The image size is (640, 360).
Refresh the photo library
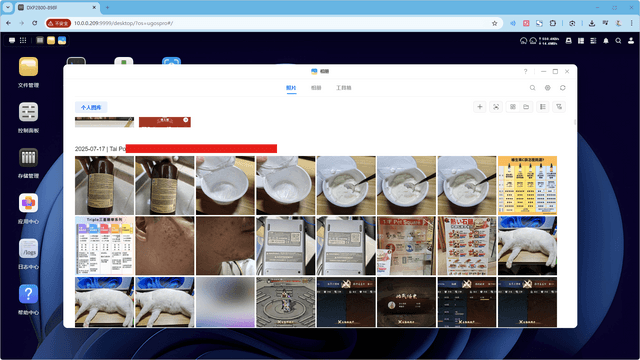pyautogui.click(x=563, y=88)
